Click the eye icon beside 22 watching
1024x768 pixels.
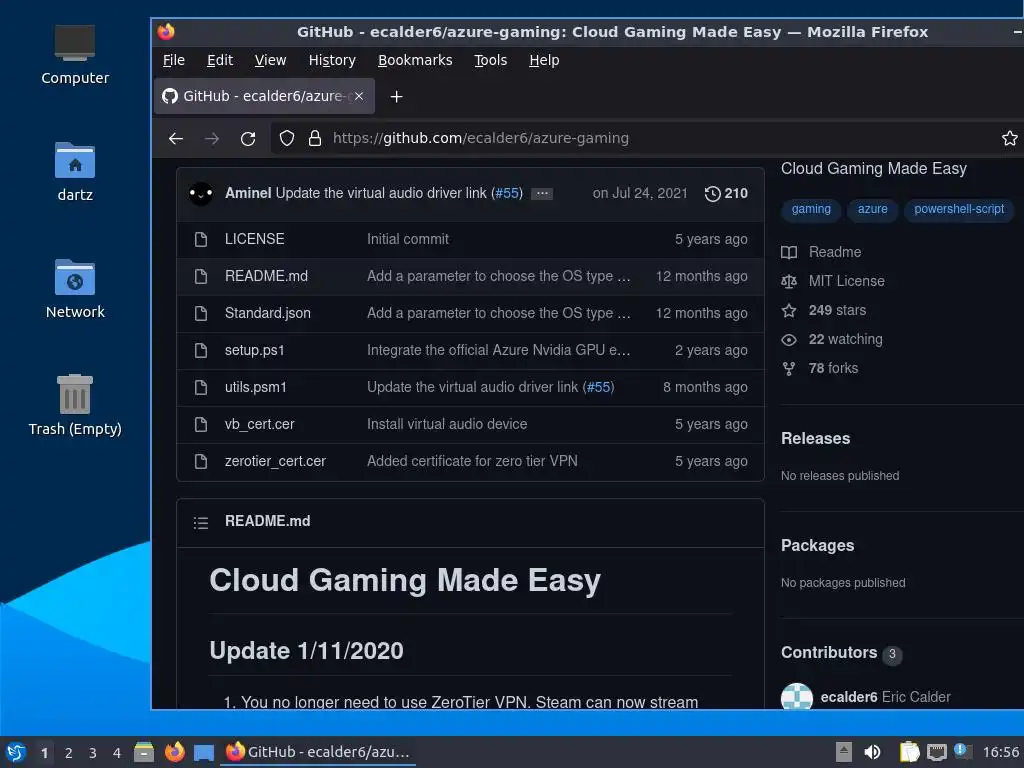click(x=789, y=340)
